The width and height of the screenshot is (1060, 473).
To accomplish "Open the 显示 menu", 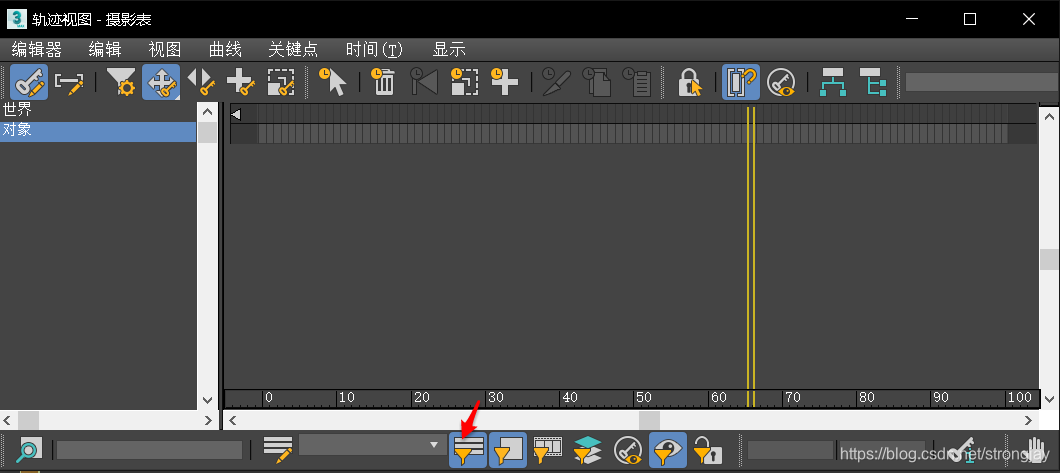I will pyautogui.click(x=449, y=49).
